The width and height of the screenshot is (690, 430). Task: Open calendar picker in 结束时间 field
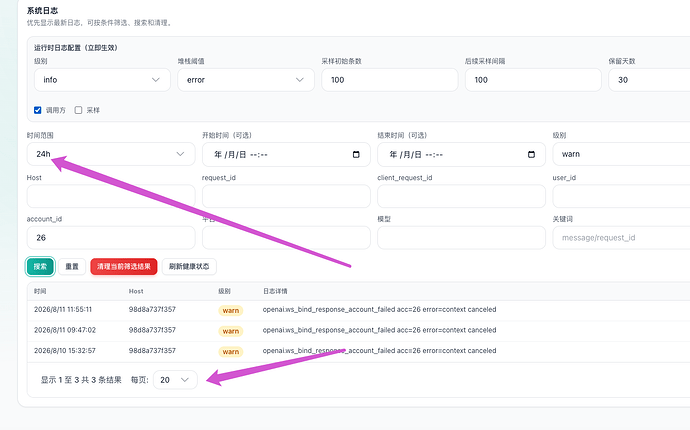pos(531,154)
